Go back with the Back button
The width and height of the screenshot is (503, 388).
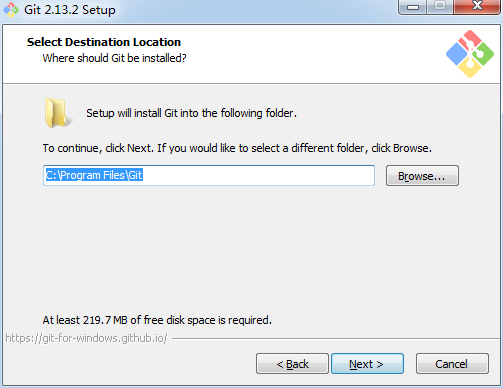(x=292, y=364)
